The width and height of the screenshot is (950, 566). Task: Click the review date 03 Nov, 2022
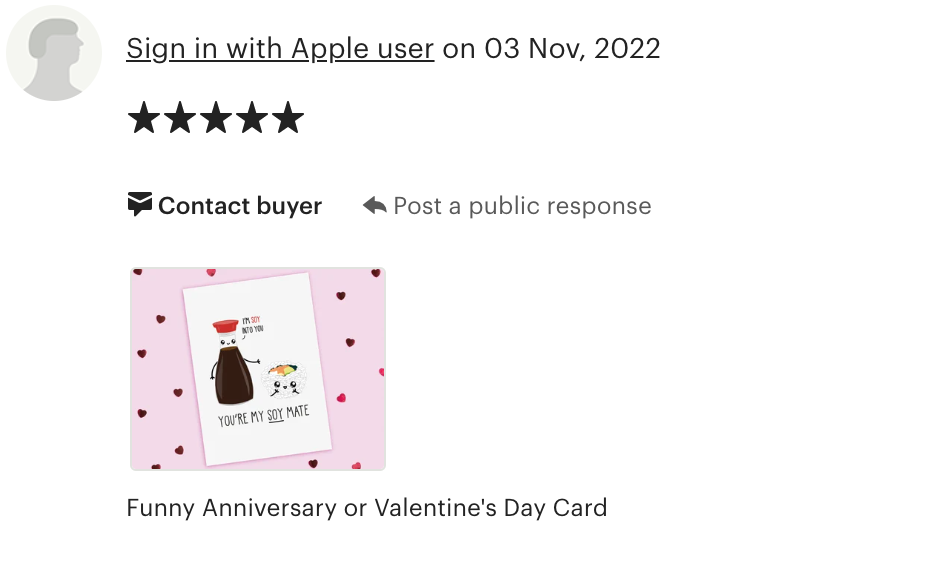(572, 48)
